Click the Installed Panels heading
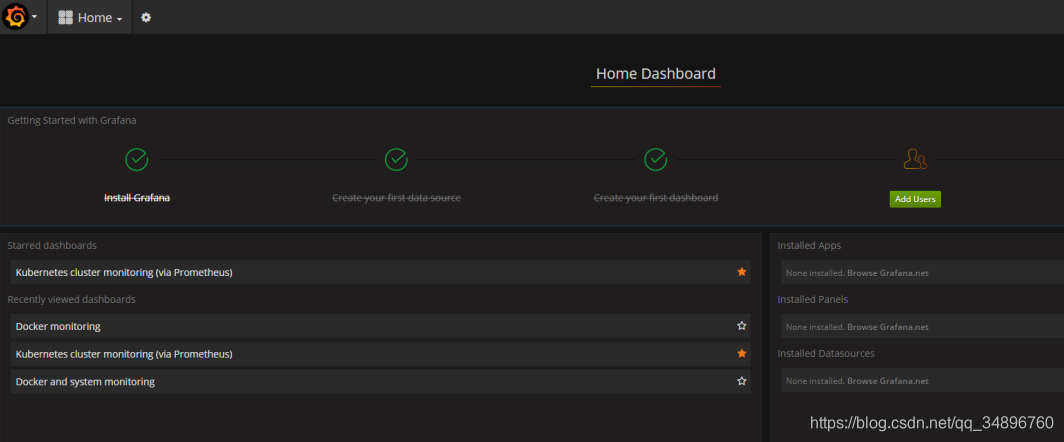 coord(812,299)
